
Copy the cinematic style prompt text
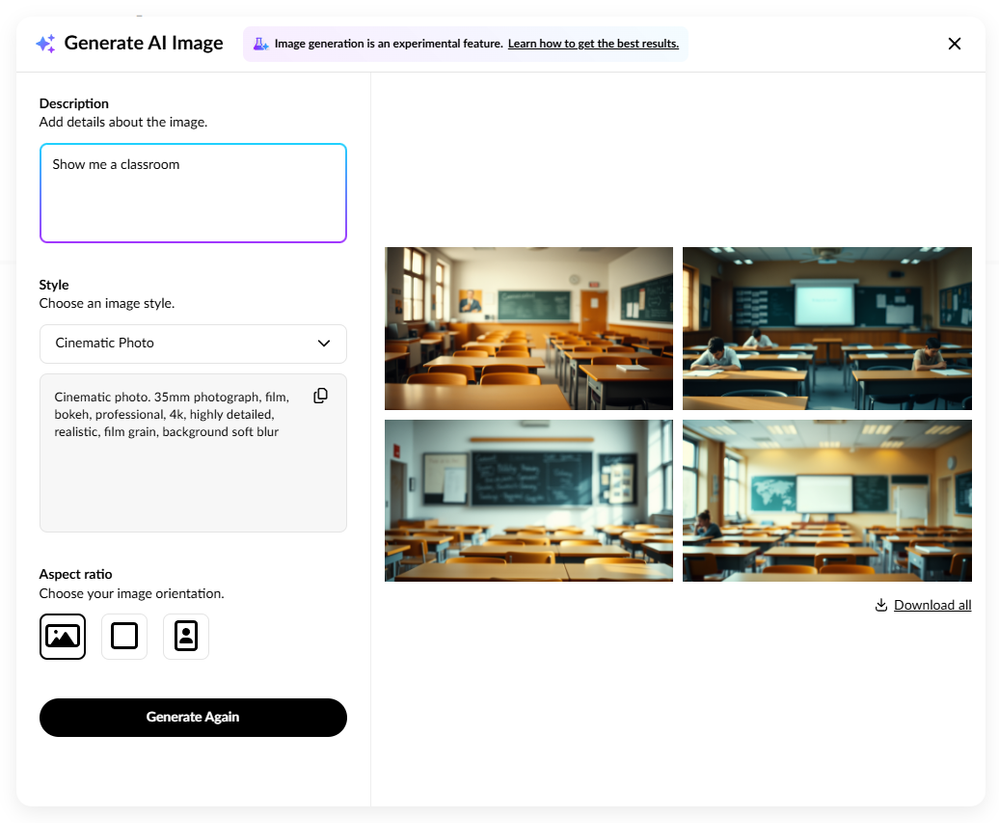(320, 396)
